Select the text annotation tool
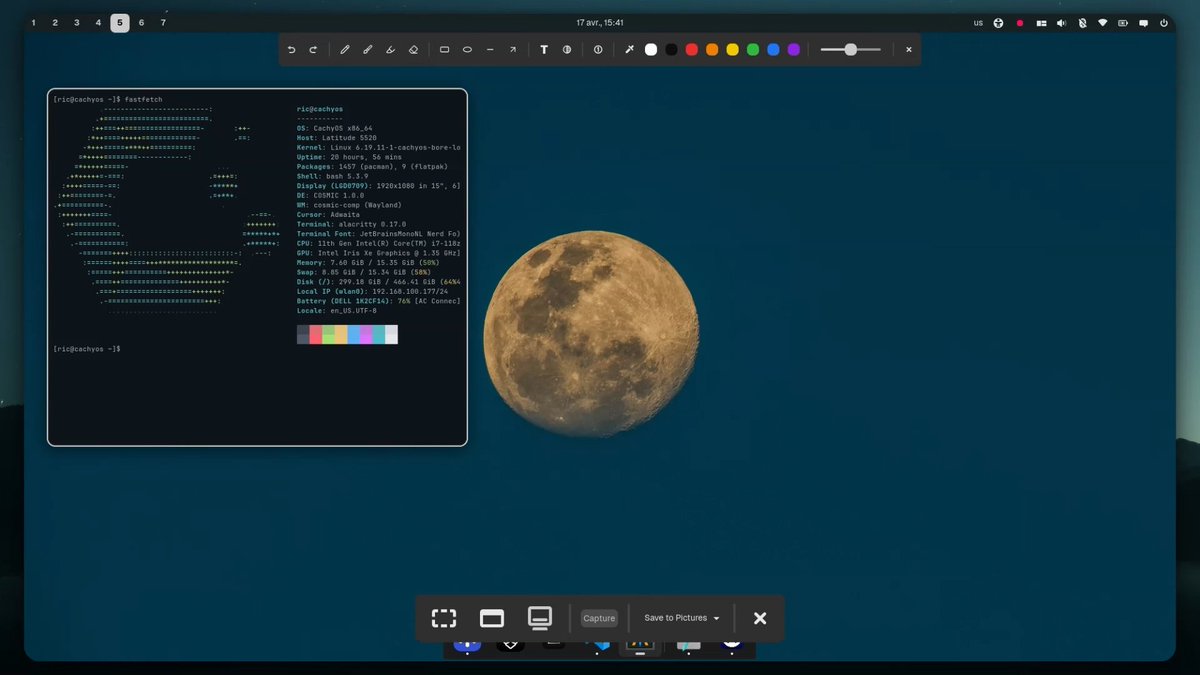 click(544, 49)
